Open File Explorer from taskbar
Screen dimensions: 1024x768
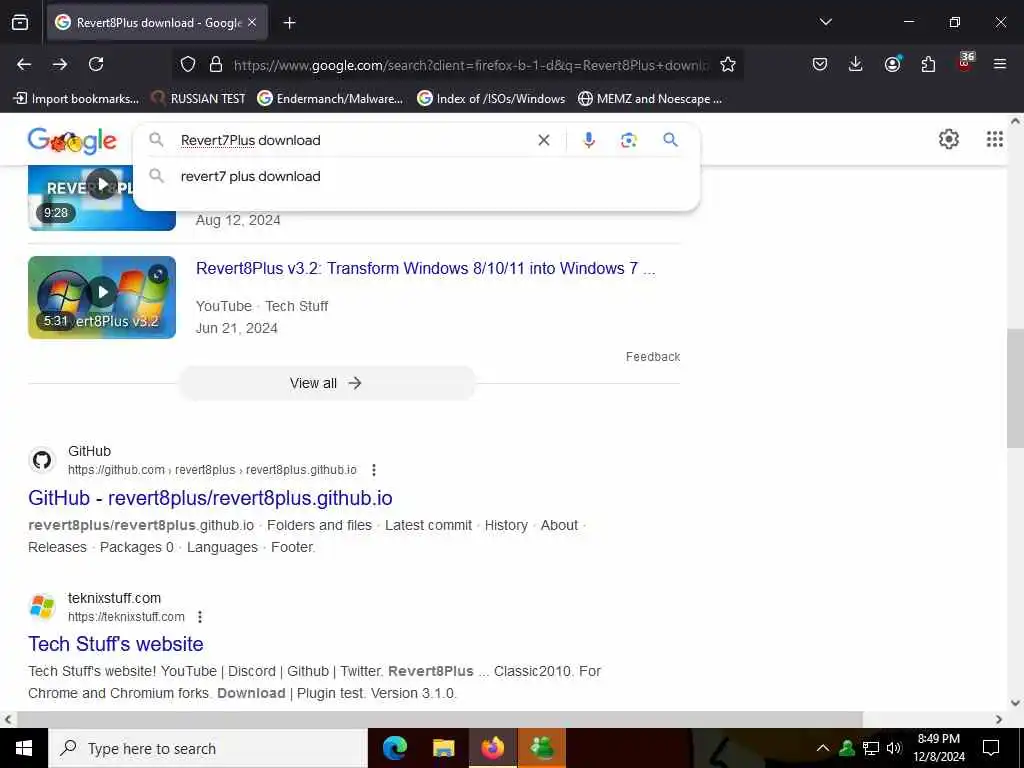(443, 748)
